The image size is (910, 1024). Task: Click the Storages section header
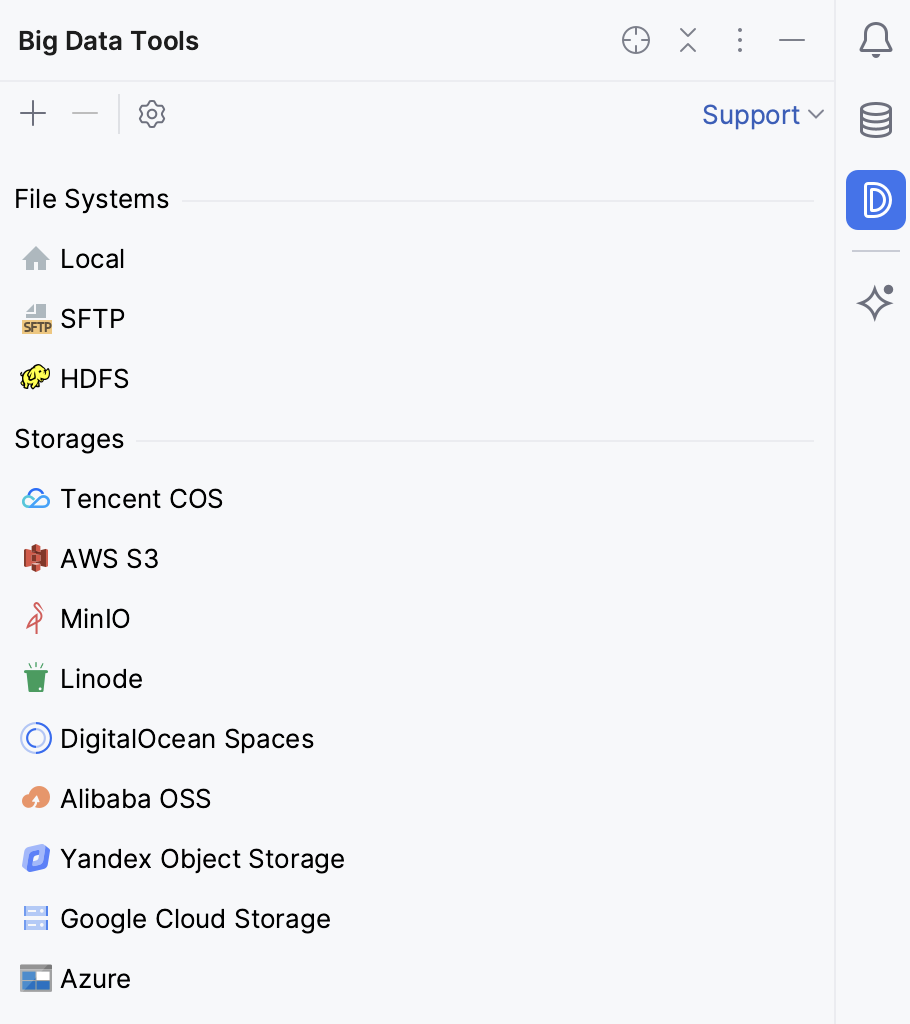tap(69, 438)
